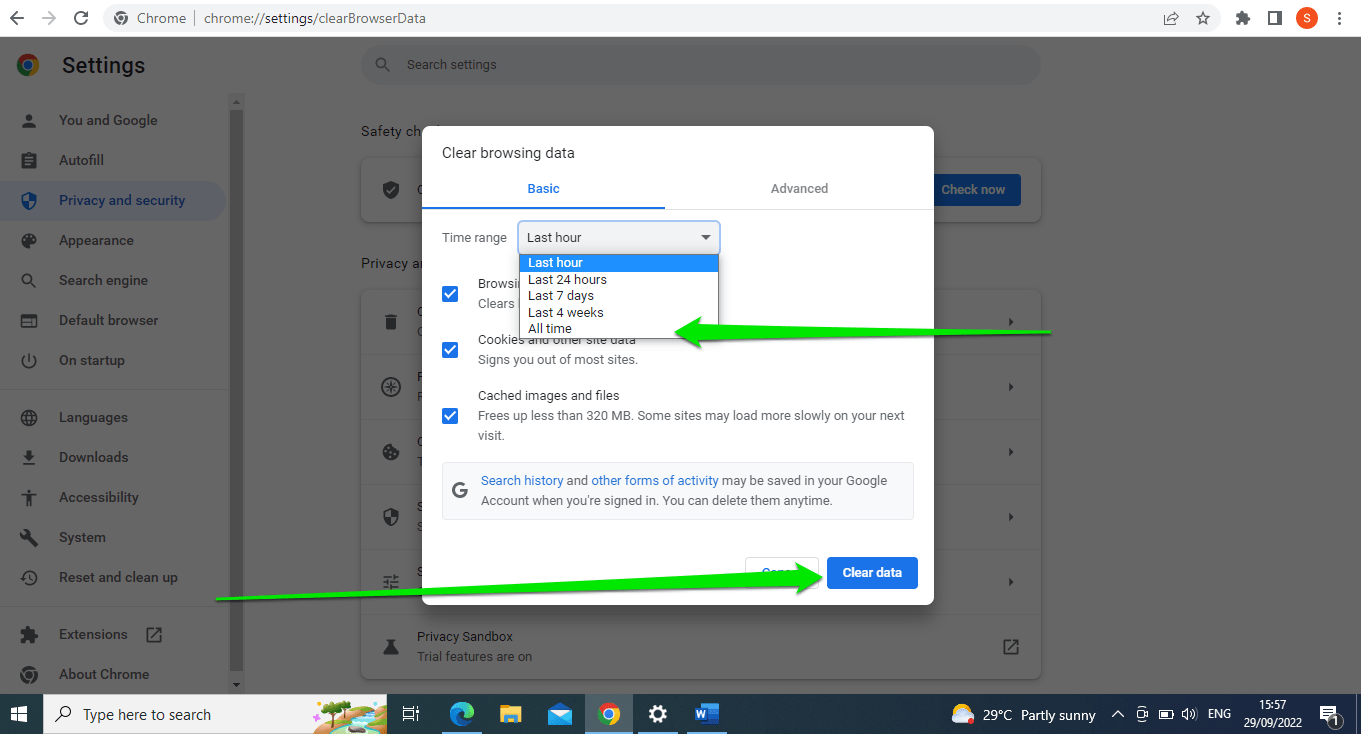Click the Clear data button

(872, 573)
